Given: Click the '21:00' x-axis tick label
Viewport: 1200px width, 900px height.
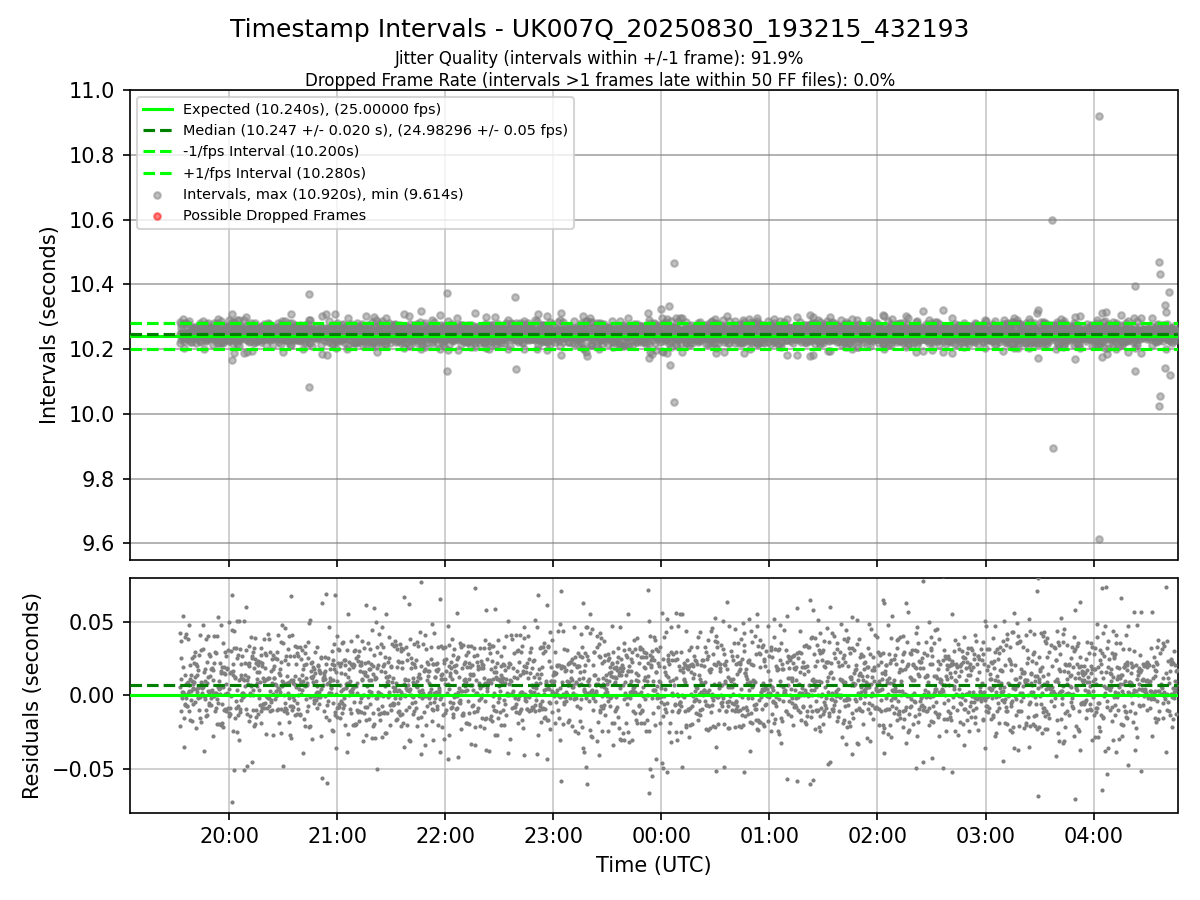Looking at the screenshot, I should coord(337,835).
